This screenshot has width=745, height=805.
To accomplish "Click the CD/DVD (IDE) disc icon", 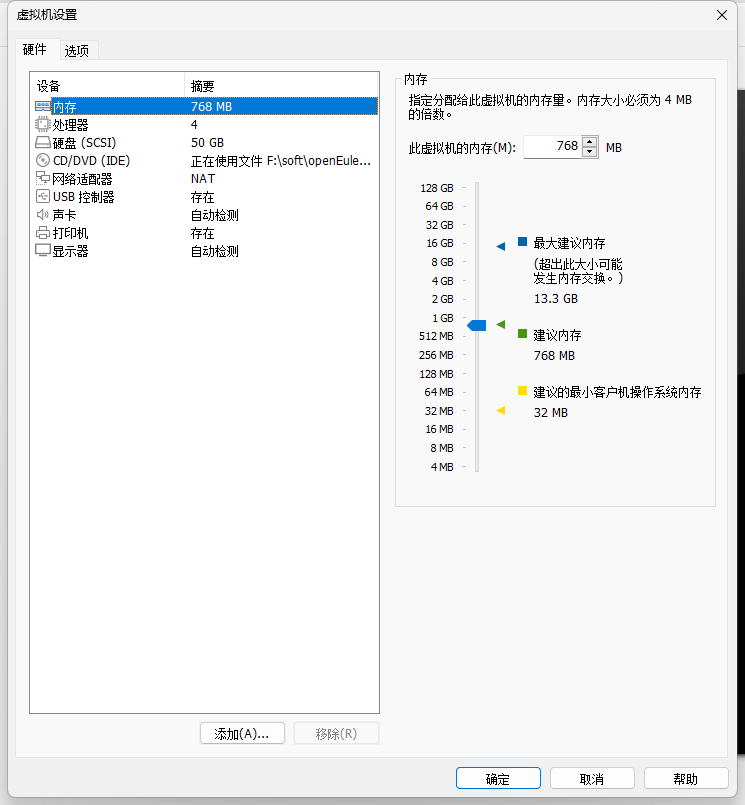I will 43,160.
